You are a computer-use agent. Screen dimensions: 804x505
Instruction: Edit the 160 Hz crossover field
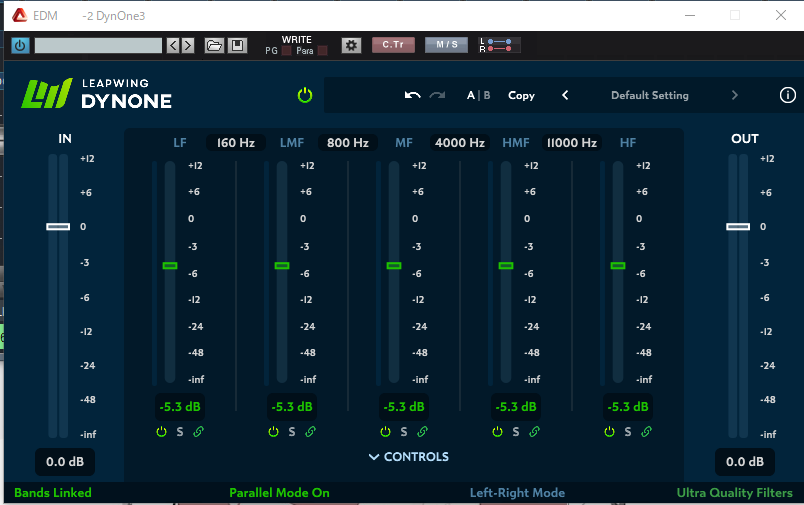[236, 143]
